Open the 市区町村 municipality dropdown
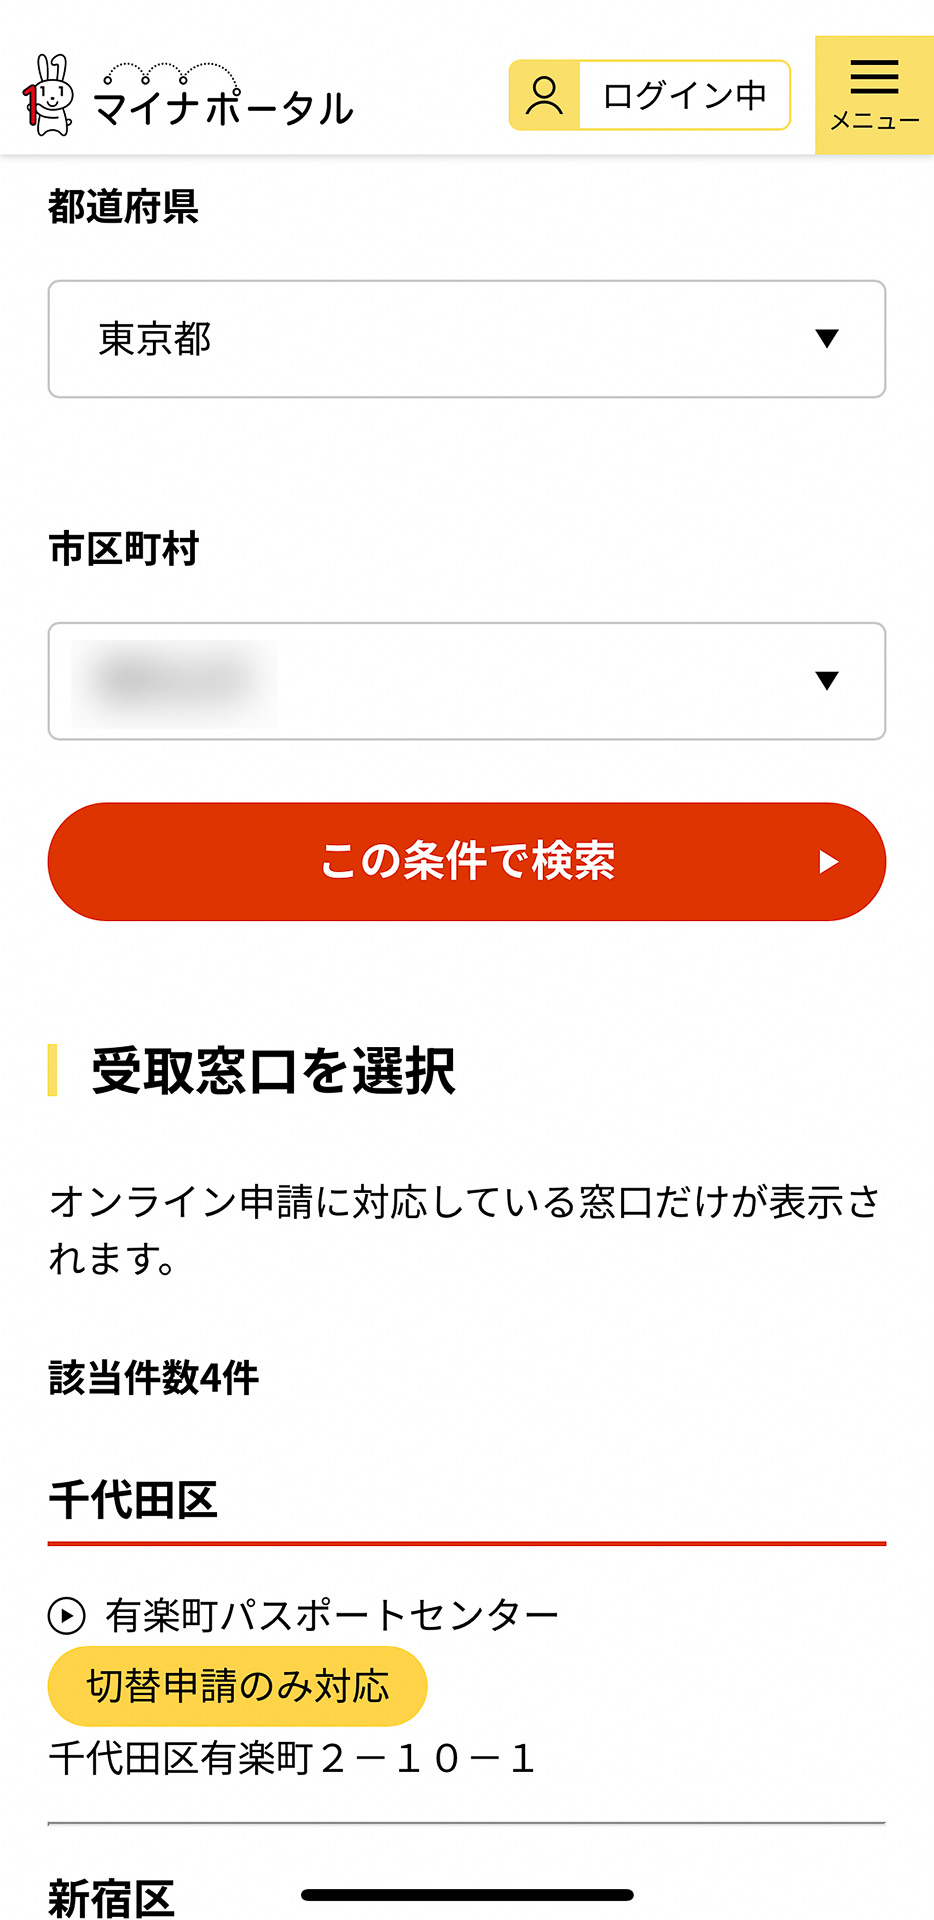Screen dimensions: 934x1920 466,680
